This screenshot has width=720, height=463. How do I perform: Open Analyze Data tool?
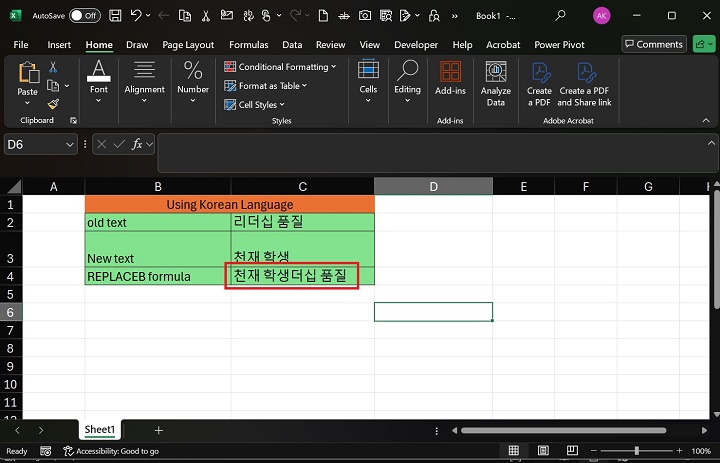tap(496, 82)
